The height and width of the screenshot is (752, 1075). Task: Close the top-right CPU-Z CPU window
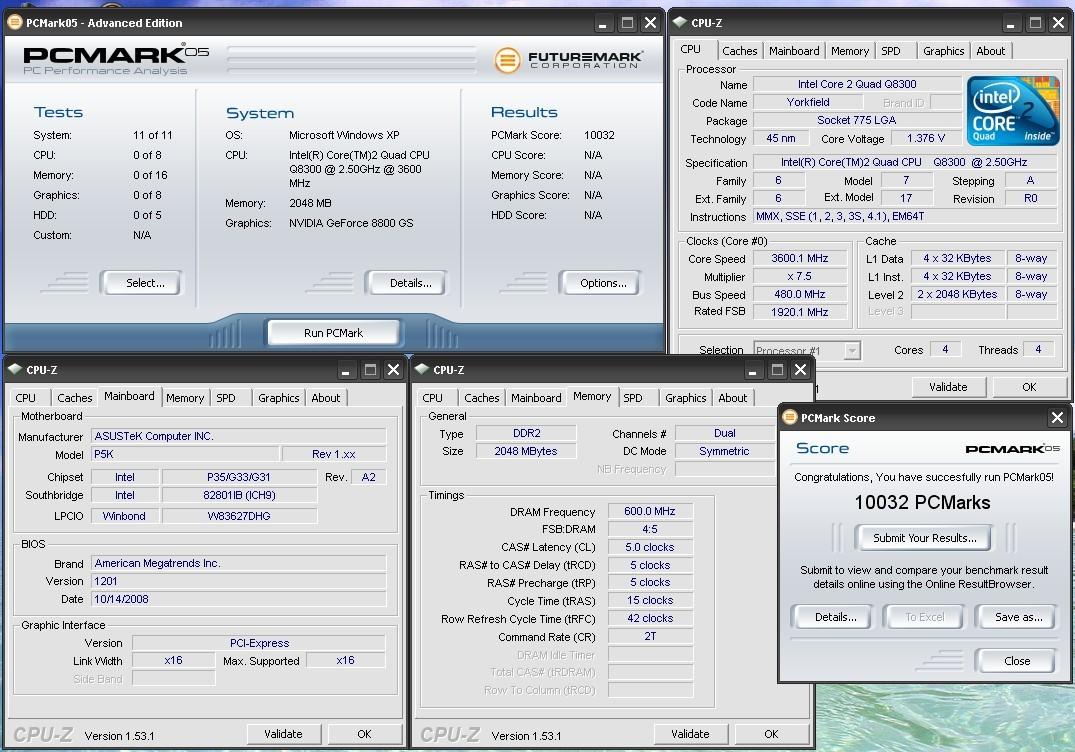click(x=1059, y=23)
